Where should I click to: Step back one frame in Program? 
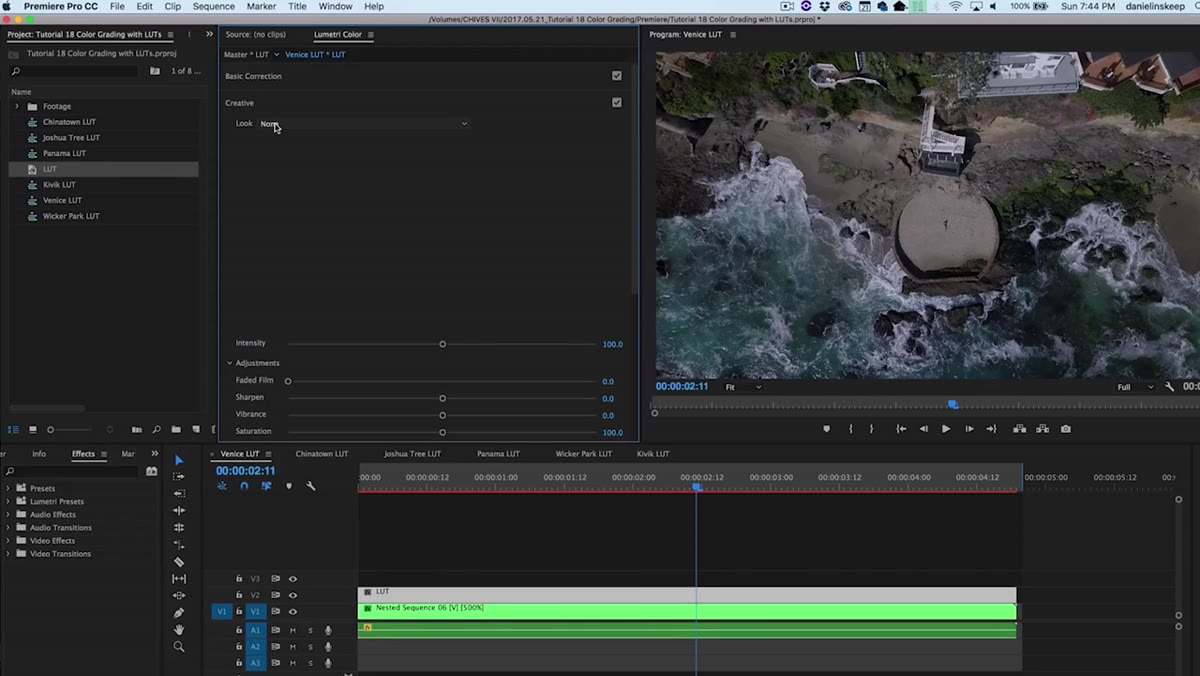(x=924, y=429)
